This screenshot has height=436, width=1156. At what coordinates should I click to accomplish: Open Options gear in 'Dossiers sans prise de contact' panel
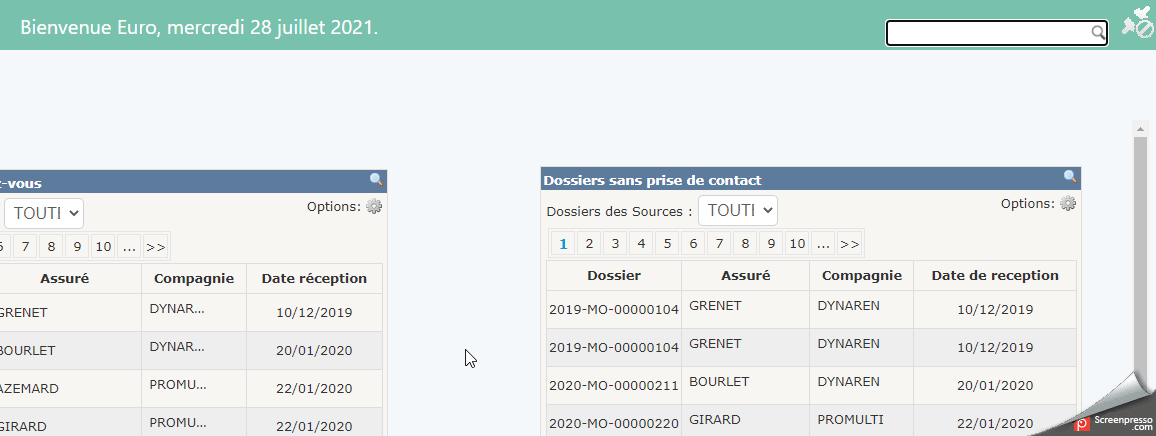pos(1068,204)
